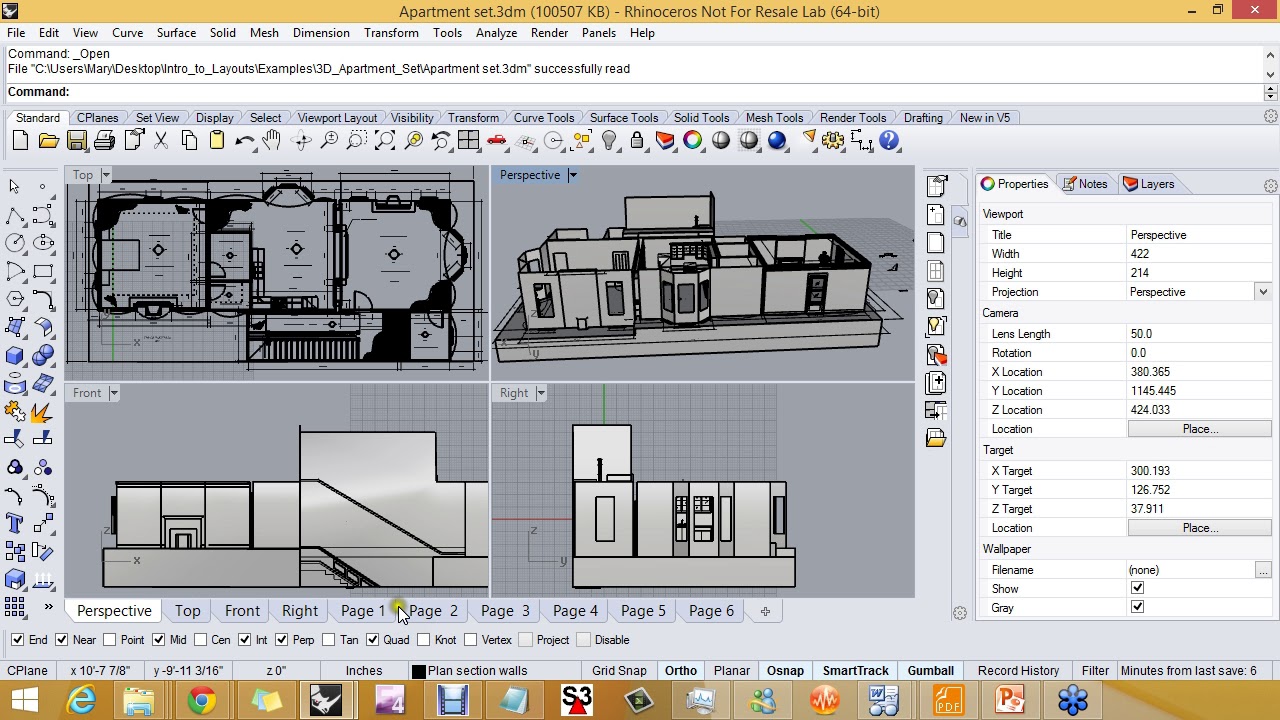Select the Rectangle tool in left sidebar
Viewport: 1280px width, 720px height.
pos(43,271)
